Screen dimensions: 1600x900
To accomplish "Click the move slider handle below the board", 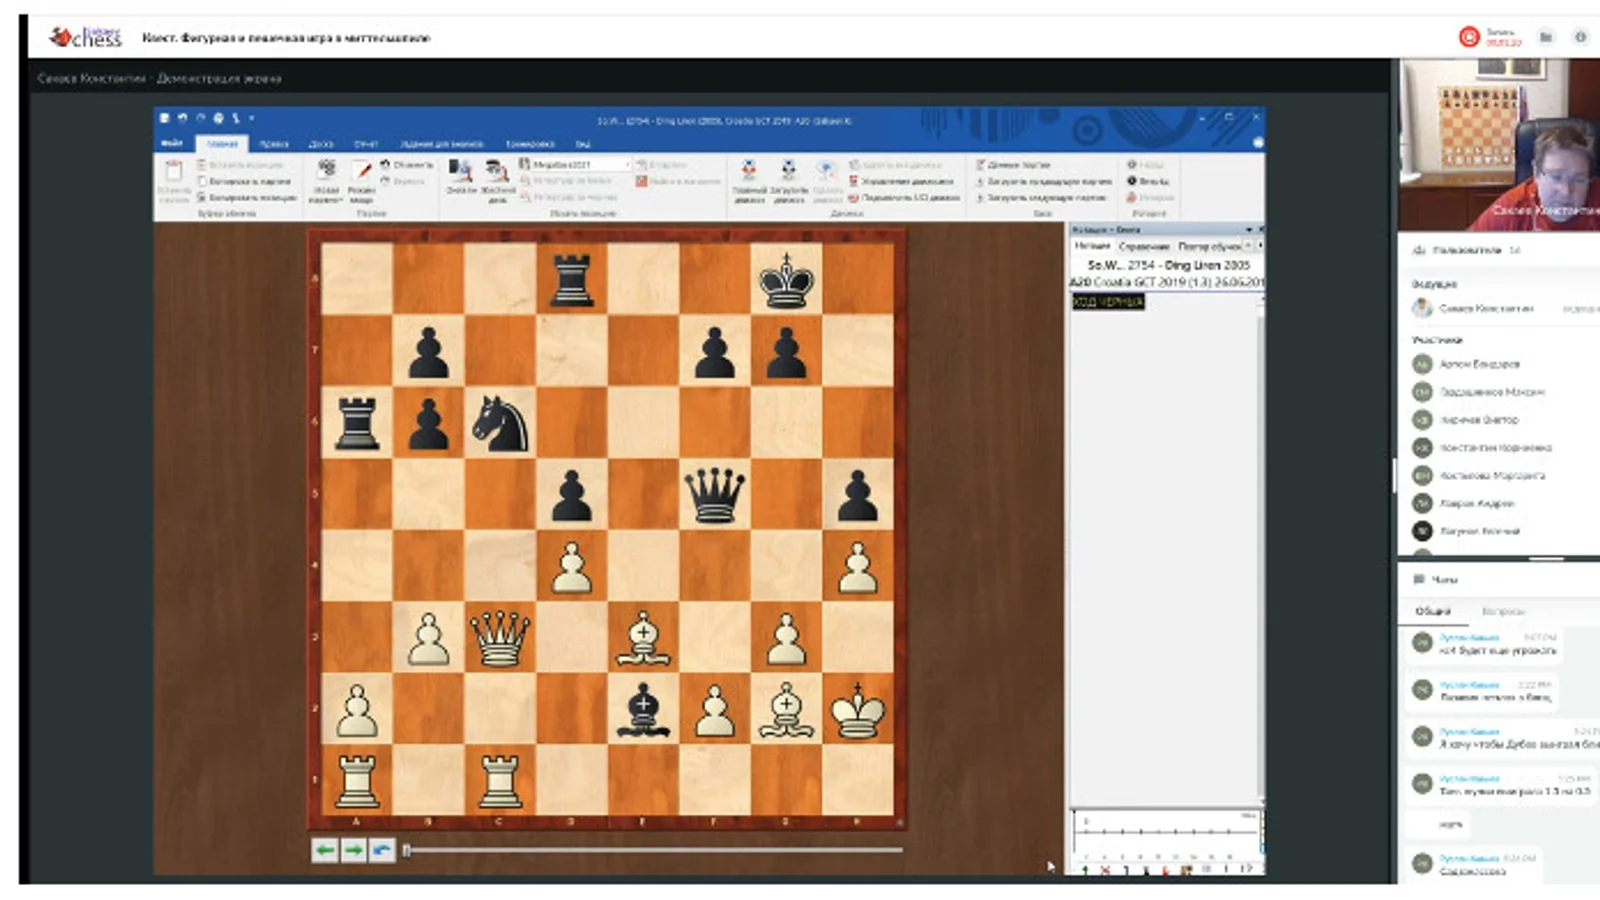I will coord(407,850).
